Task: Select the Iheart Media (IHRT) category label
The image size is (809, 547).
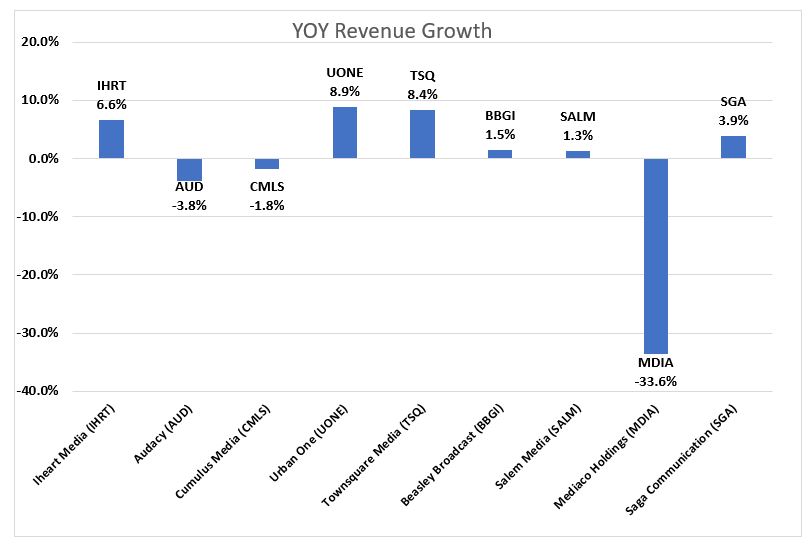Action: (73, 445)
